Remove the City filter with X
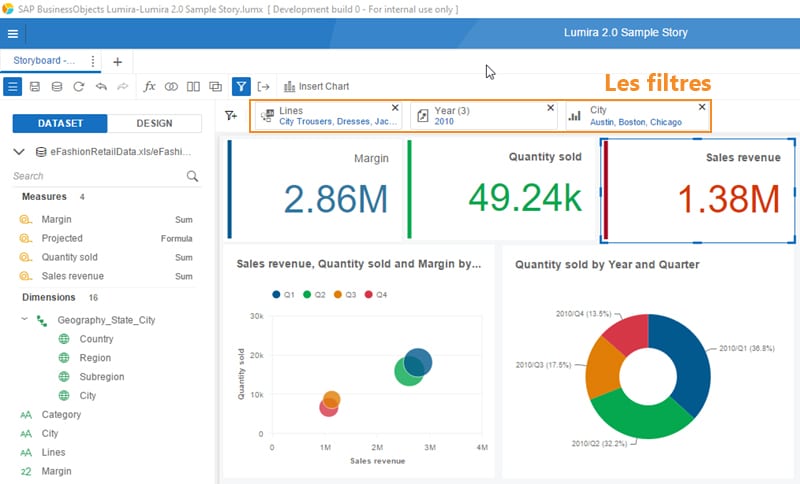This screenshot has height=484, width=800. tap(702, 107)
